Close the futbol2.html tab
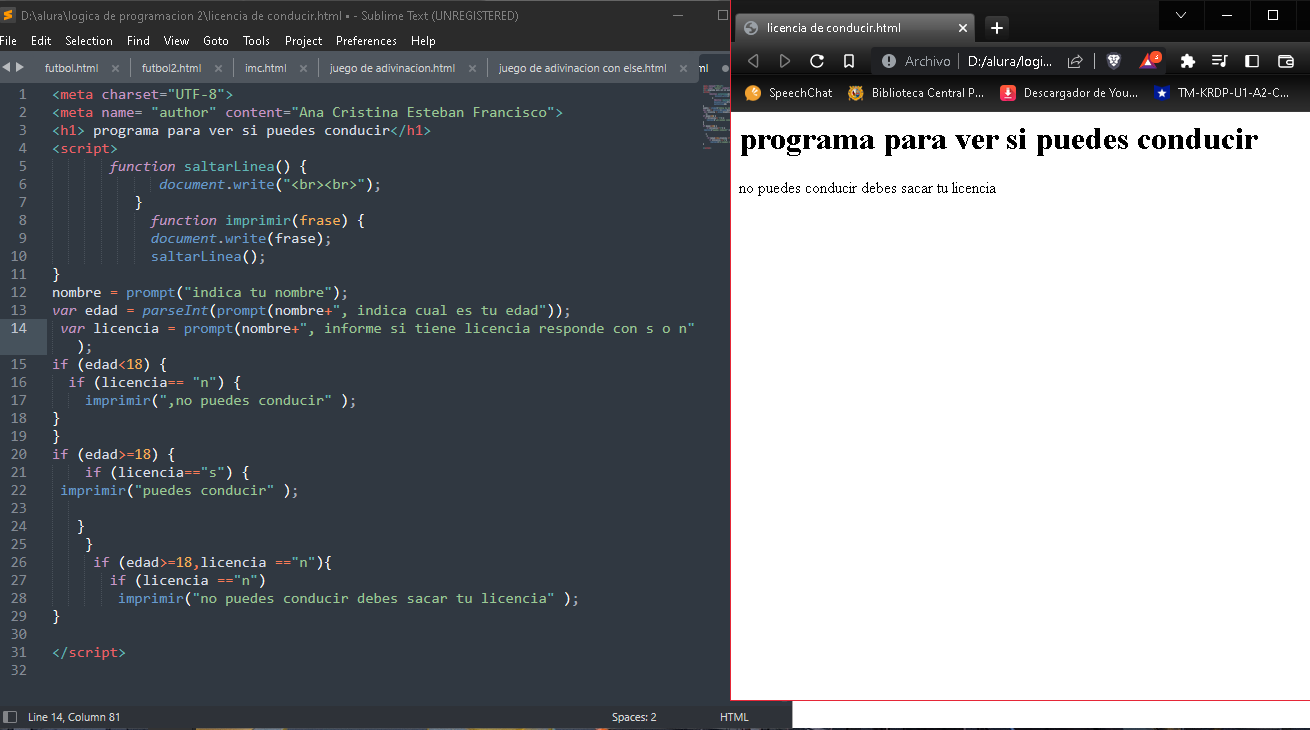This screenshot has height=730, width=1310. (218, 69)
